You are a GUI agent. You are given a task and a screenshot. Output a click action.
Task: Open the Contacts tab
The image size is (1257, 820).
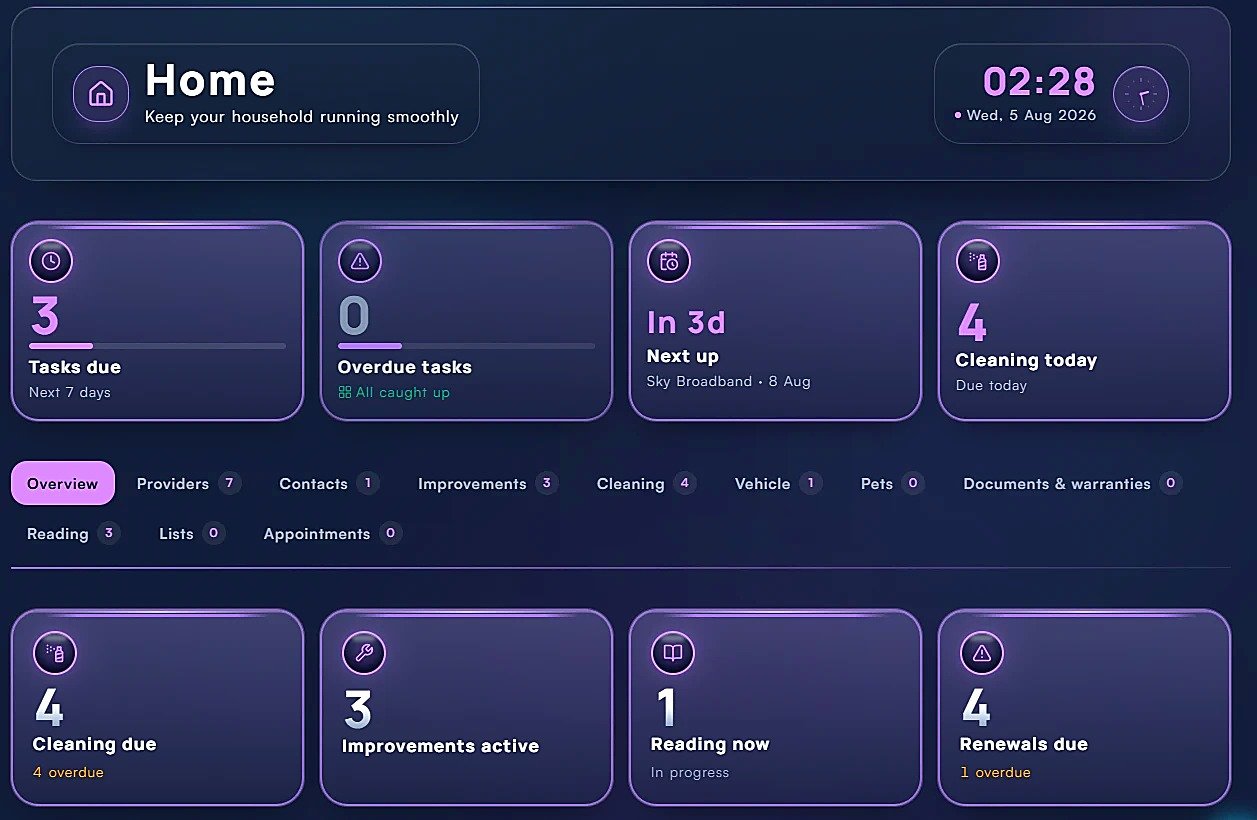coord(329,484)
